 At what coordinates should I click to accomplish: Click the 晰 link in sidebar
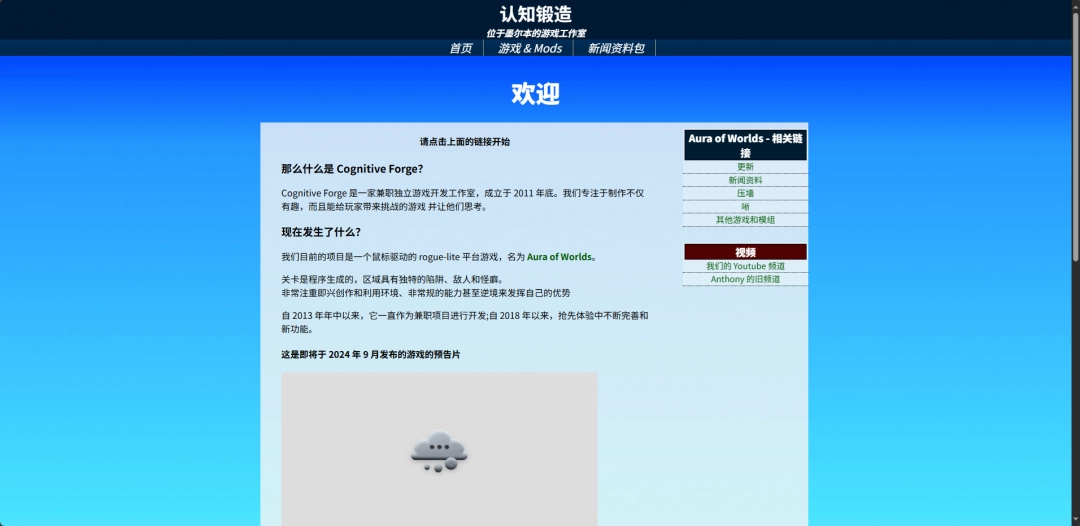745,206
